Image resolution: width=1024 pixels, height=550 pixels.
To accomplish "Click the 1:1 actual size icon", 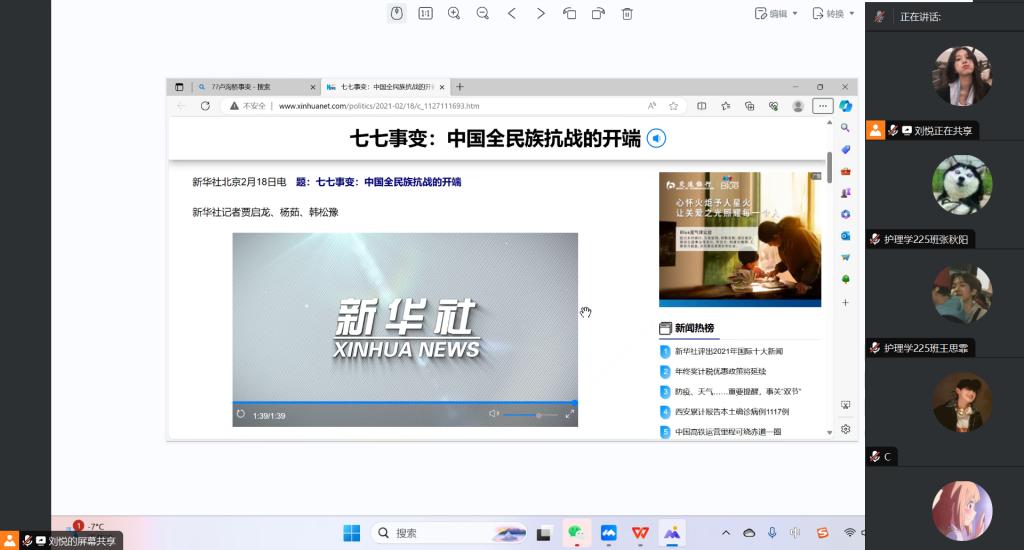I will (x=425, y=13).
